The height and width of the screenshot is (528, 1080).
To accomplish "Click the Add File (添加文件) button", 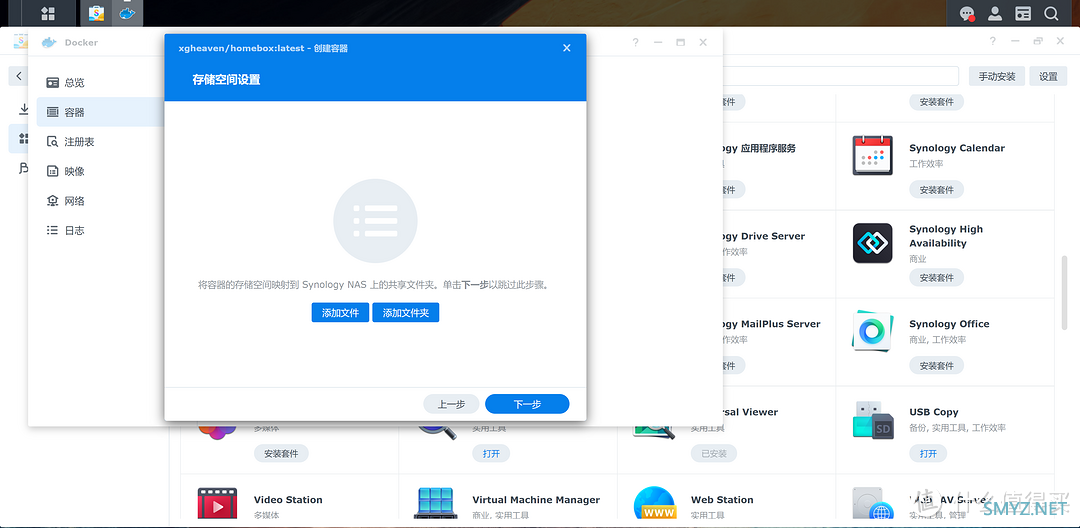I will pyautogui.click(x=340, y=313).
